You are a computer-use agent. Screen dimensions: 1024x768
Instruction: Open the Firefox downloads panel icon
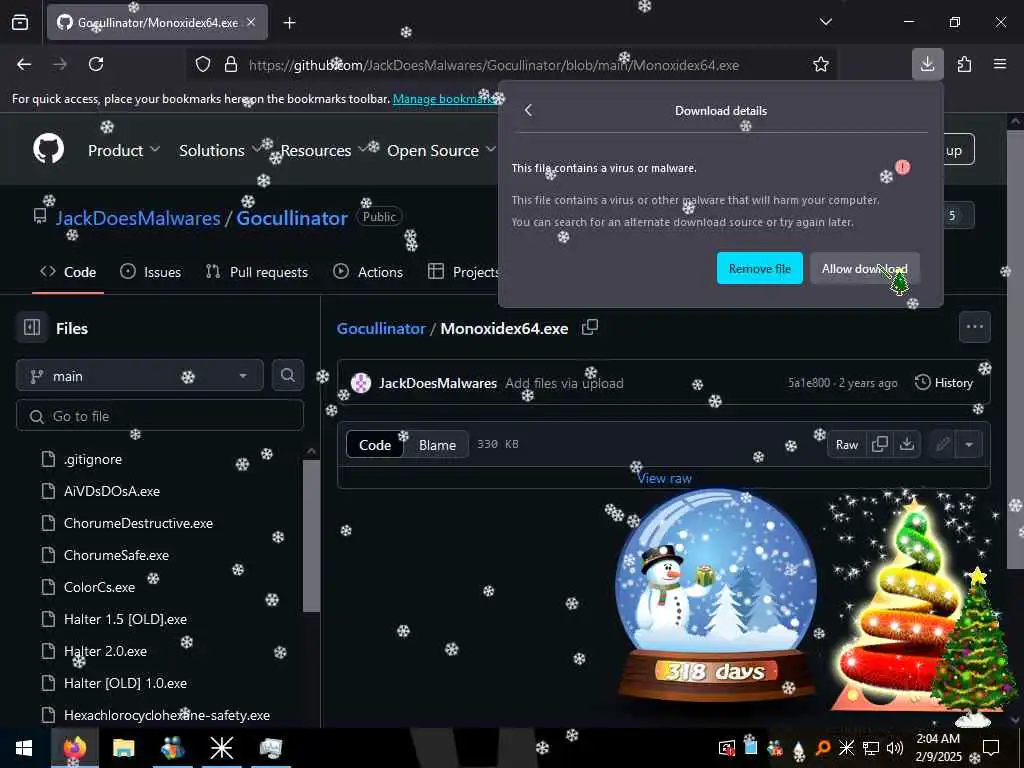927,64
